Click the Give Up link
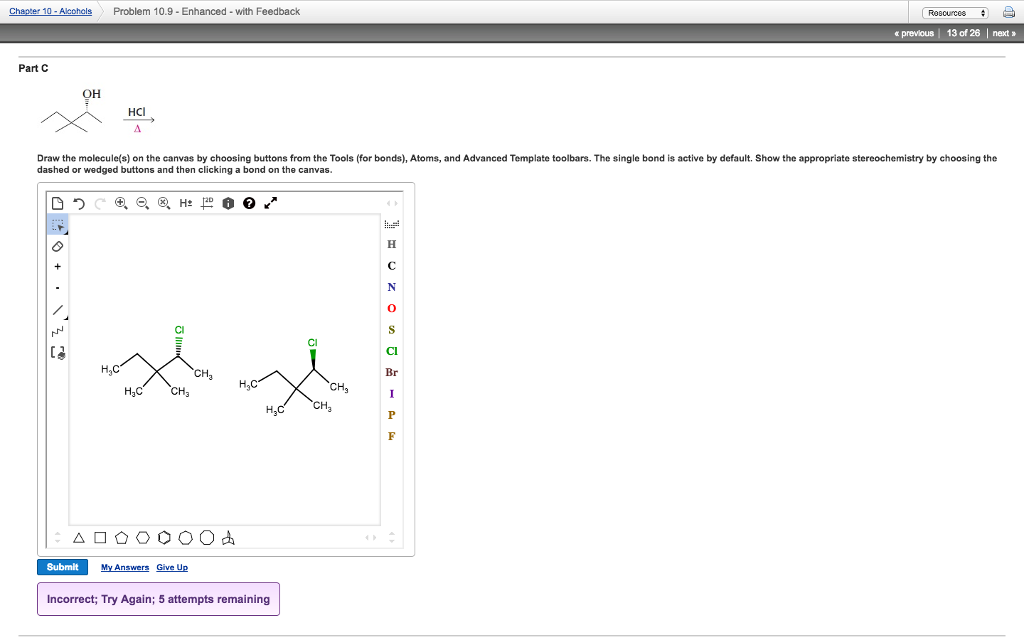The height and width of the screenshot is (640, 1024). (x=171, y=567)
